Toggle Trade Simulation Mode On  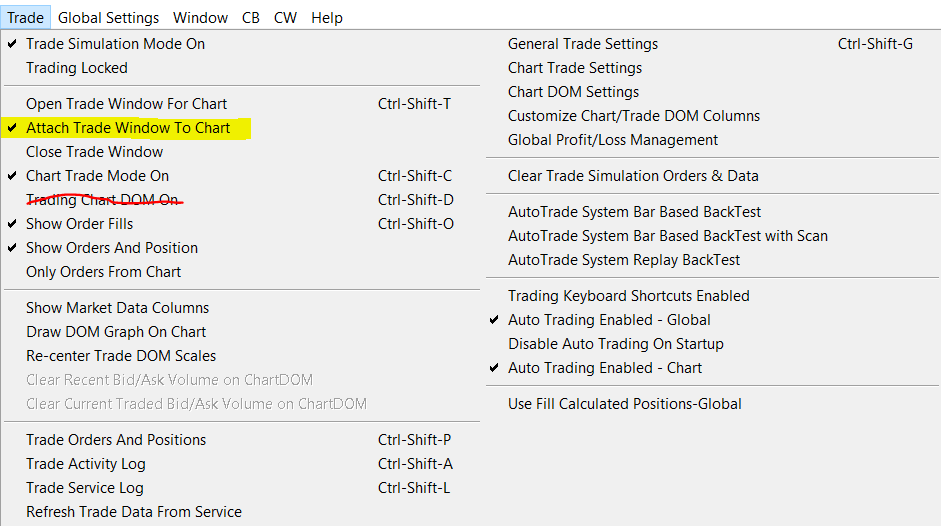[115, 44]
